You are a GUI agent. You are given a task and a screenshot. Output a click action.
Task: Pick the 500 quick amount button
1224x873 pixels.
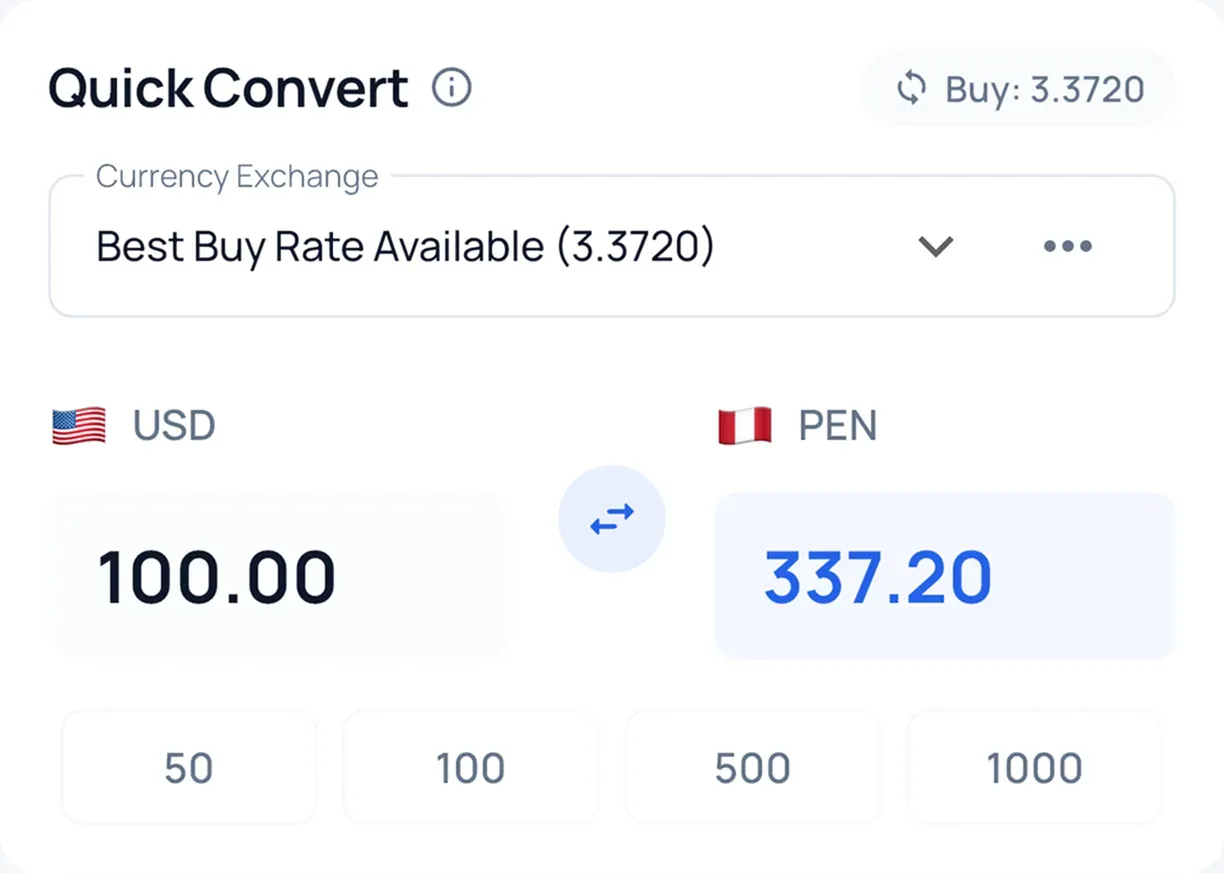[752, 768]
